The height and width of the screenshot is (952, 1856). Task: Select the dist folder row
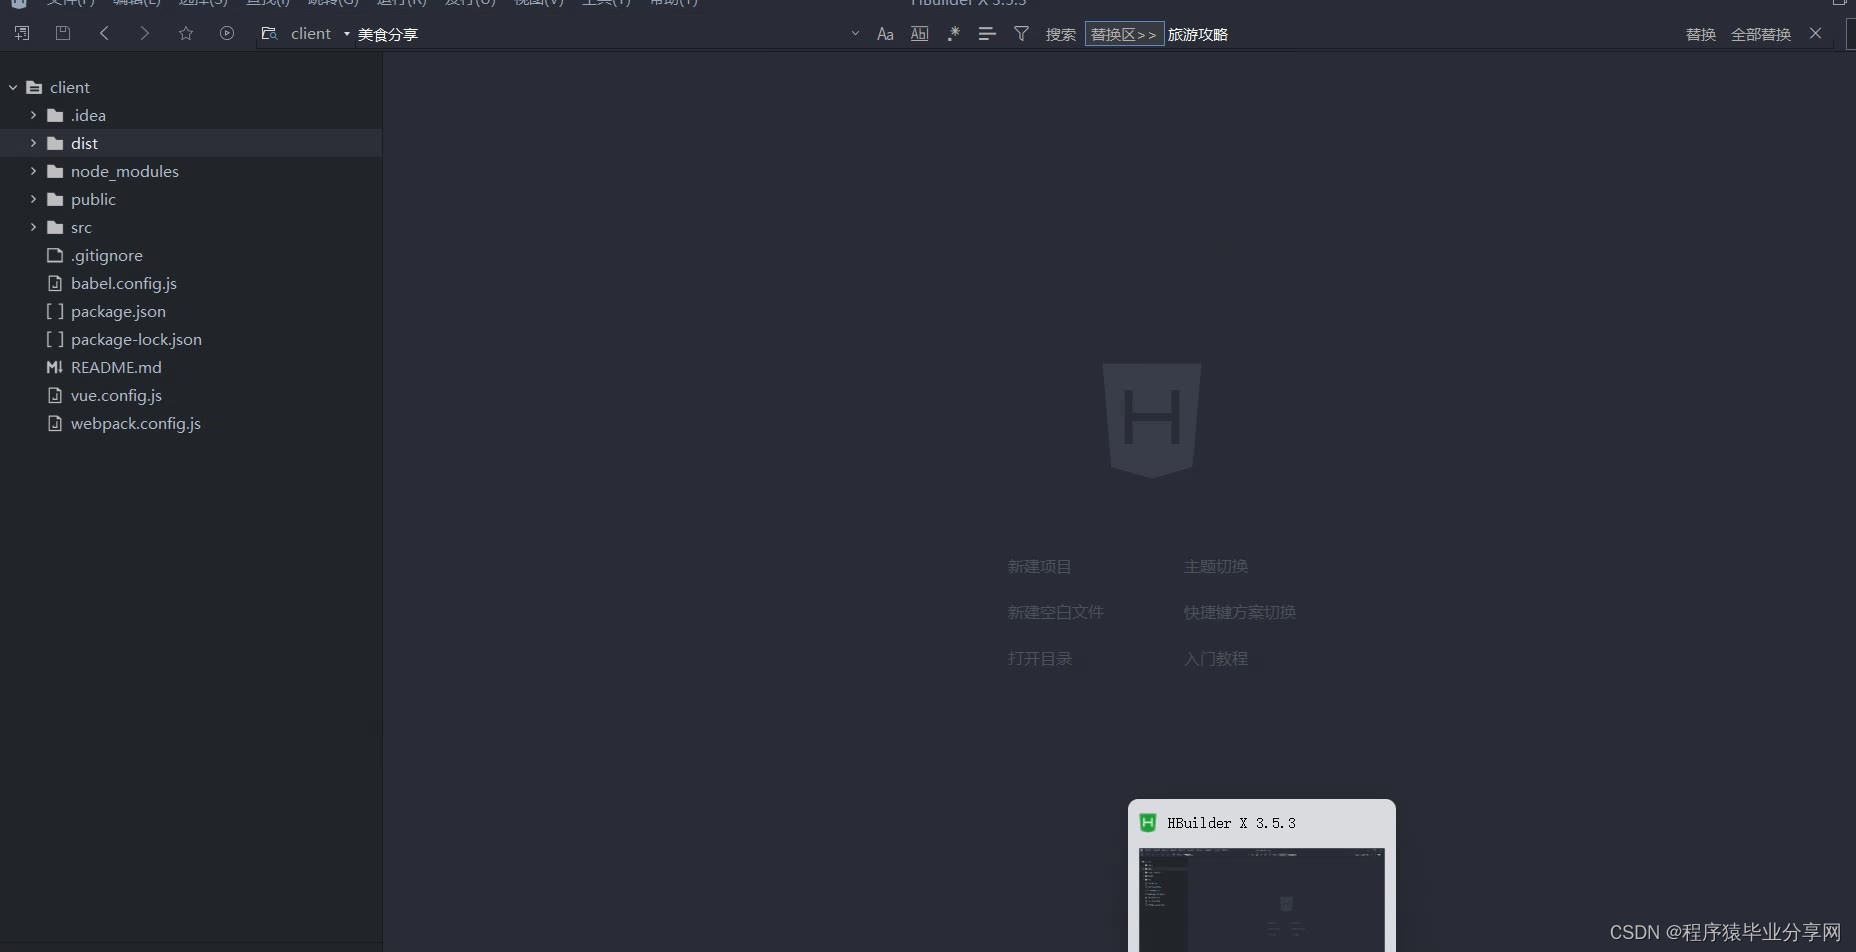(191, 143)
